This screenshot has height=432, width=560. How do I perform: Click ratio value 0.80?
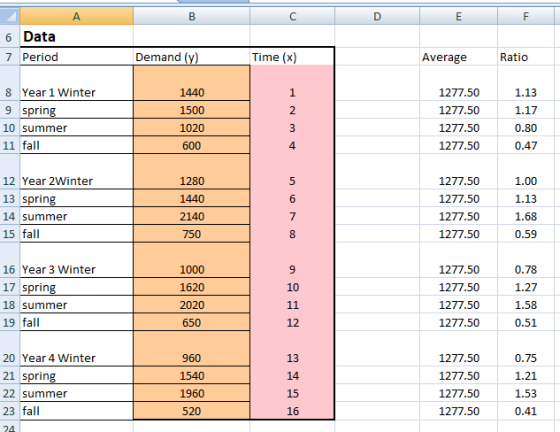[x=526, y=127]
